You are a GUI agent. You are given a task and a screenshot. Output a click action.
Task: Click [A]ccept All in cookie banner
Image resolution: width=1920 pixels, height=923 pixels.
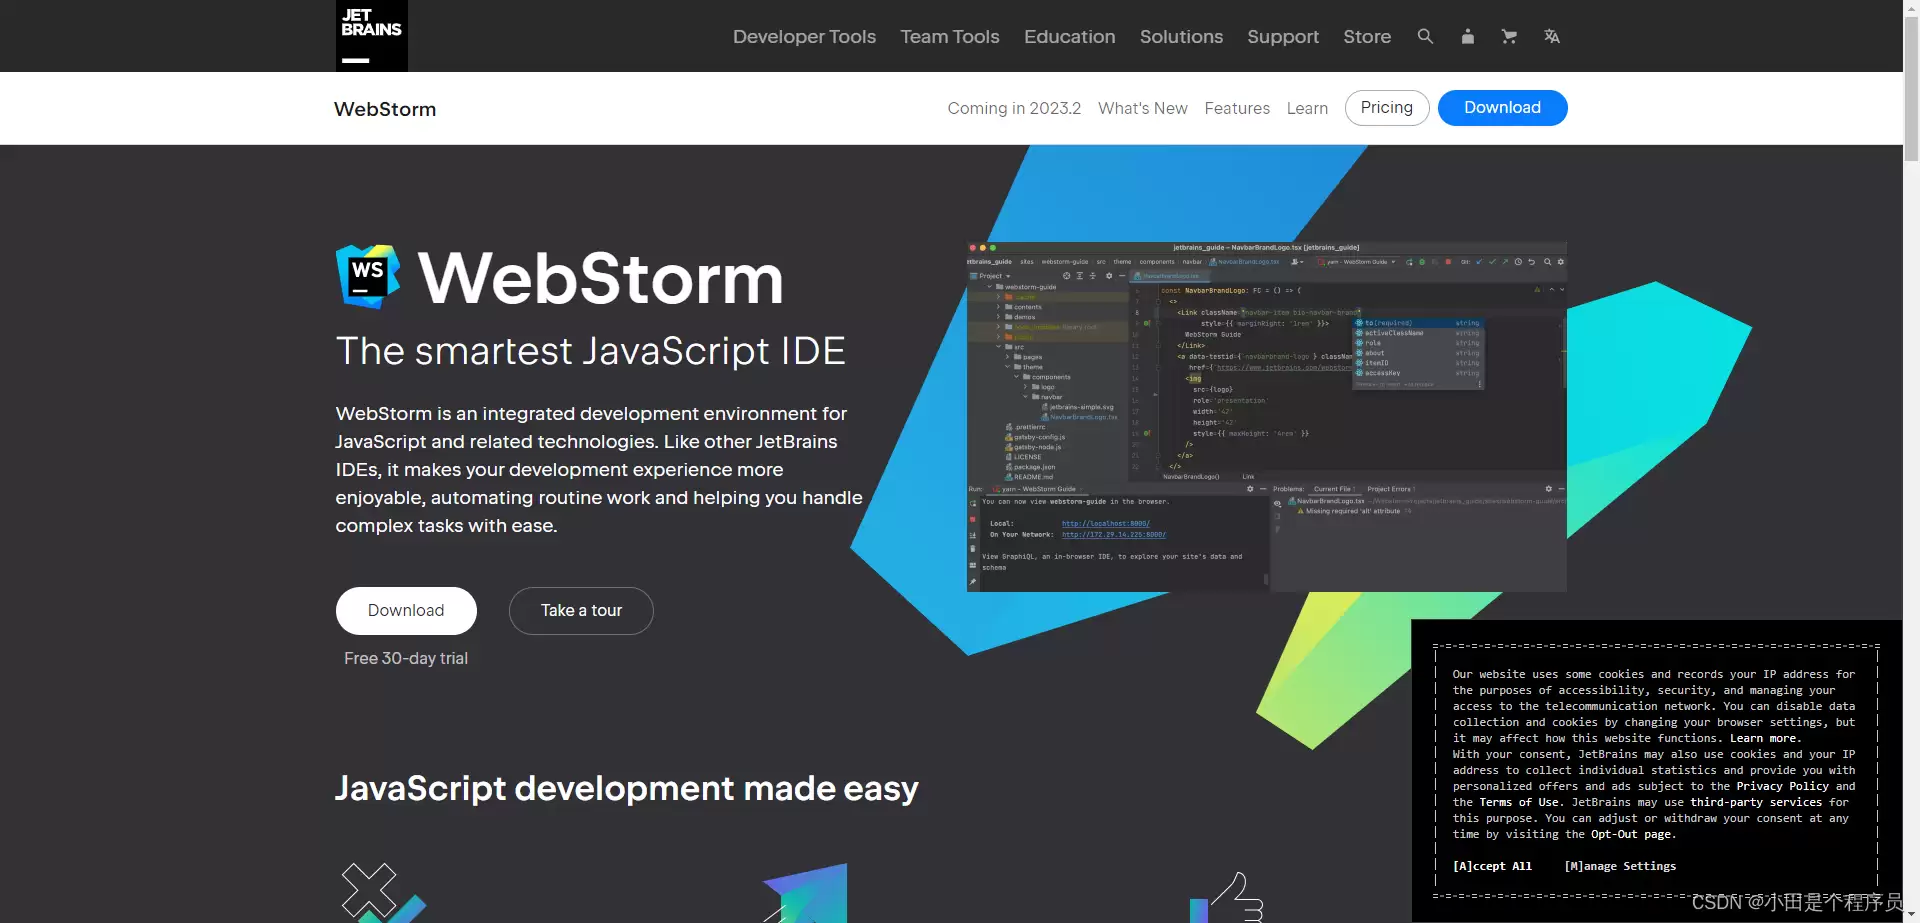tap(1492, 866)
